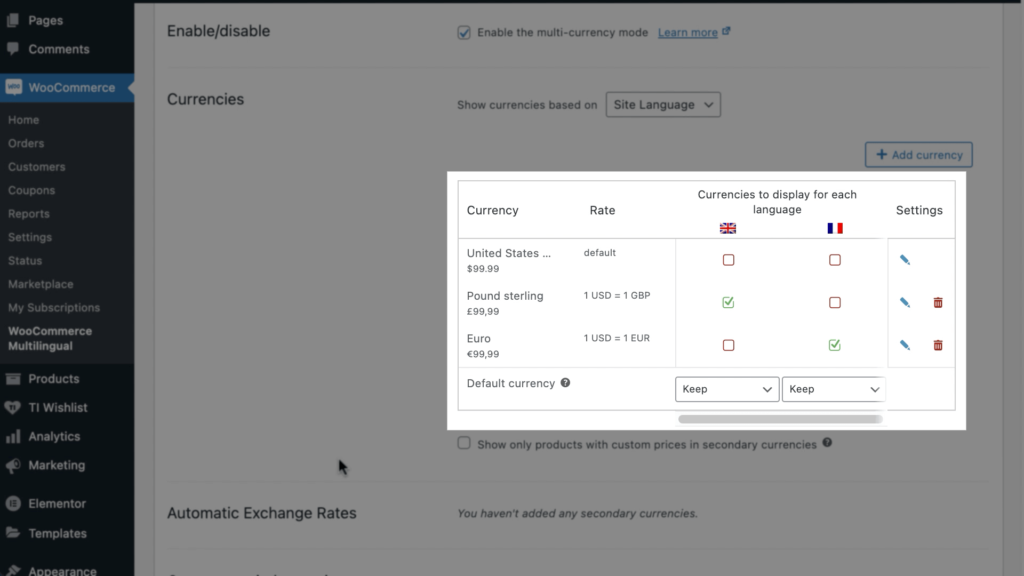Edit the United States dollar currency
Screen dimensions: 1024x576
coord(904,260)
